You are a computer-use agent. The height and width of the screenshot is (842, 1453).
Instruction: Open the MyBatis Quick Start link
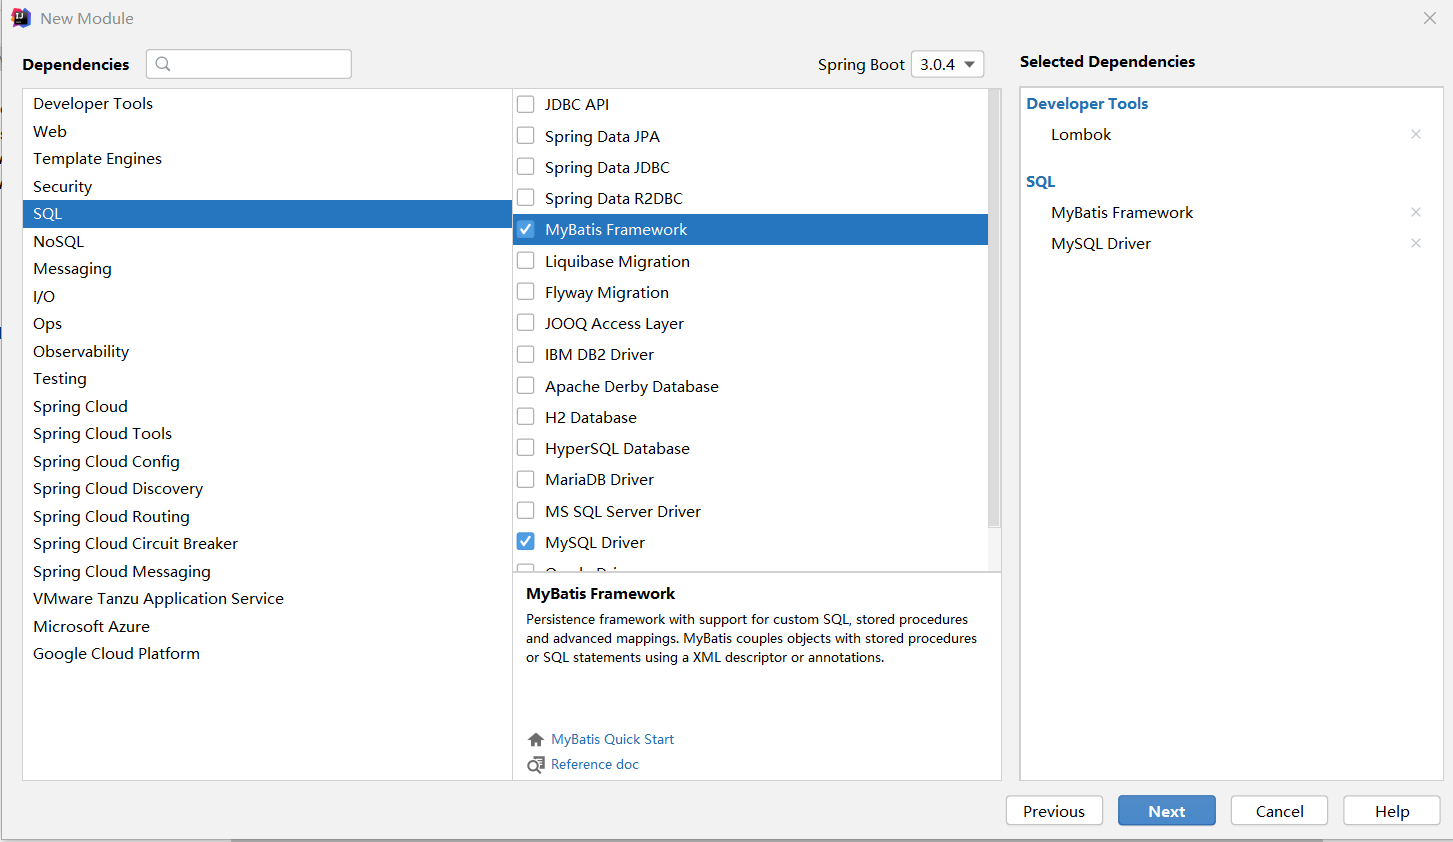(x=612, y=740)
